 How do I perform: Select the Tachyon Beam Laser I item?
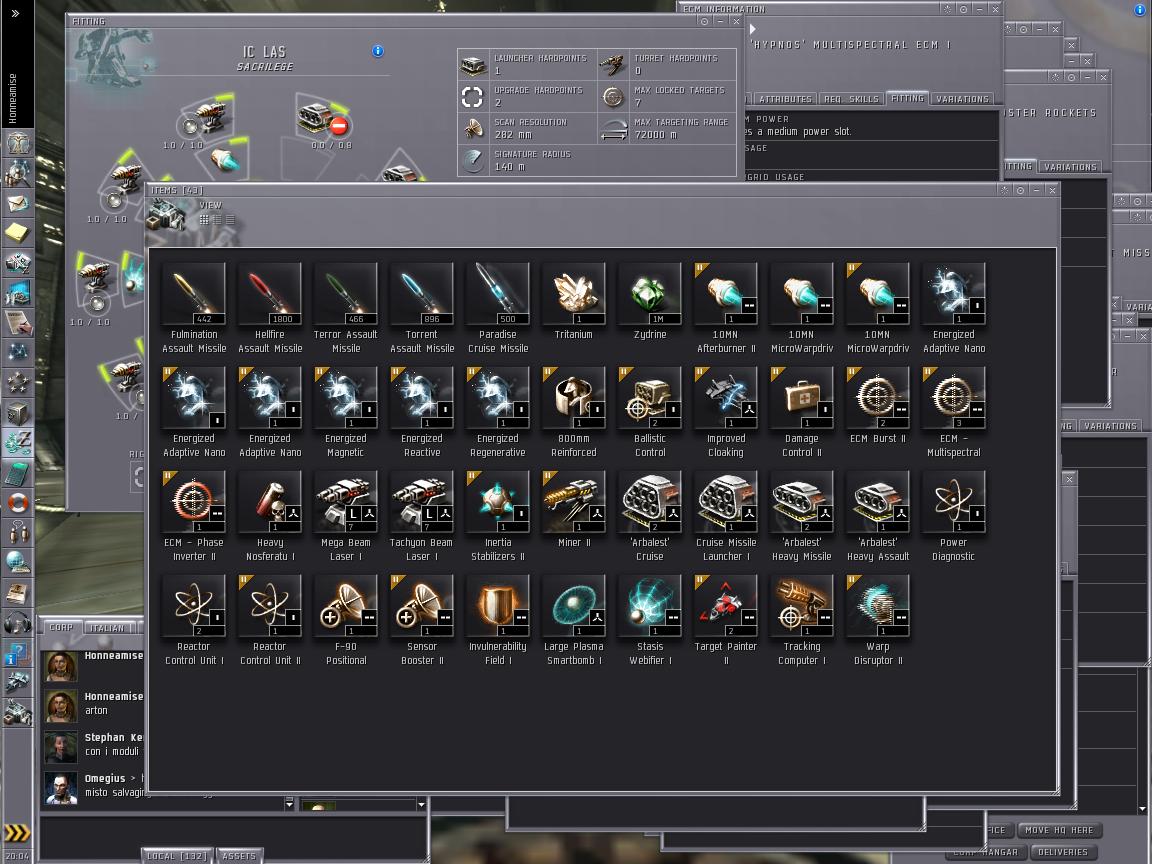[x=422, y=517]
